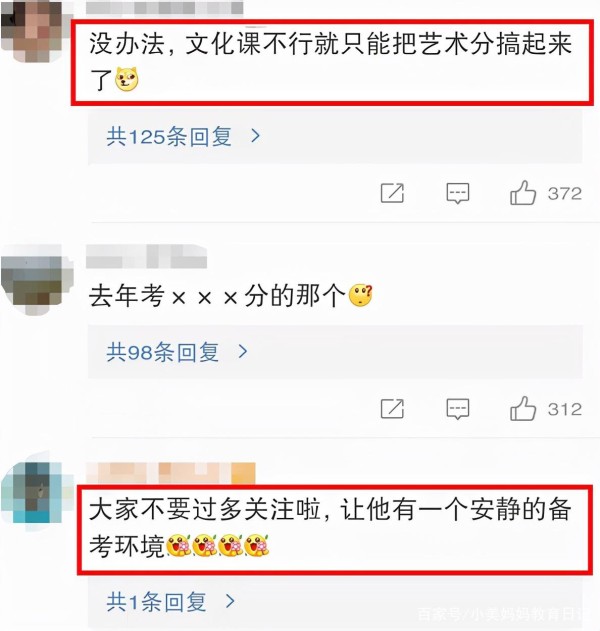Expand 共125条回复 replies chevron
This screenshot has width=600, height=631.
pyautogui.click(x=255, y=136)
